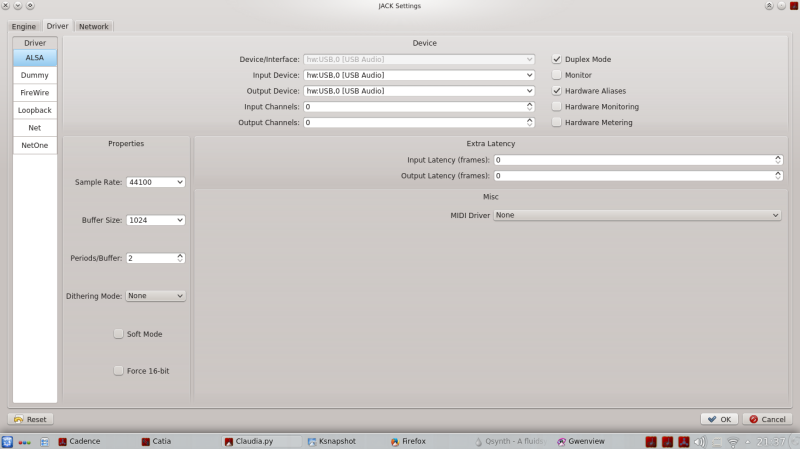Open the KDE application launcher menu
This screenshot has height=449, width=800.
pyautogui.click(x=7, y=442)
